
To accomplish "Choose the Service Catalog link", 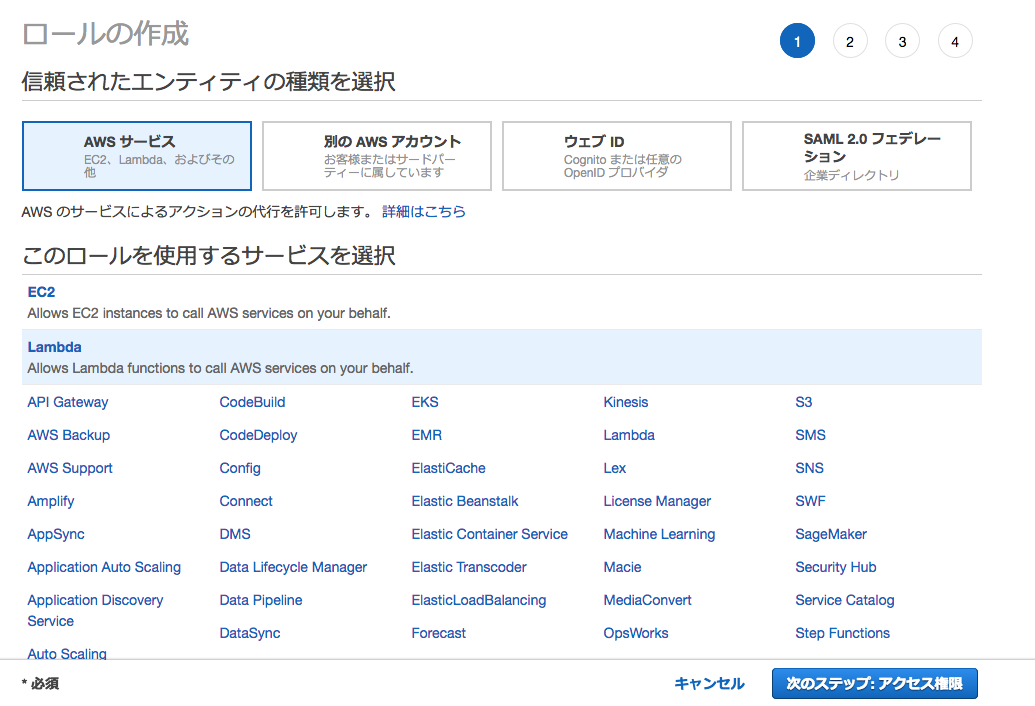I will click(x=845, y=600).
